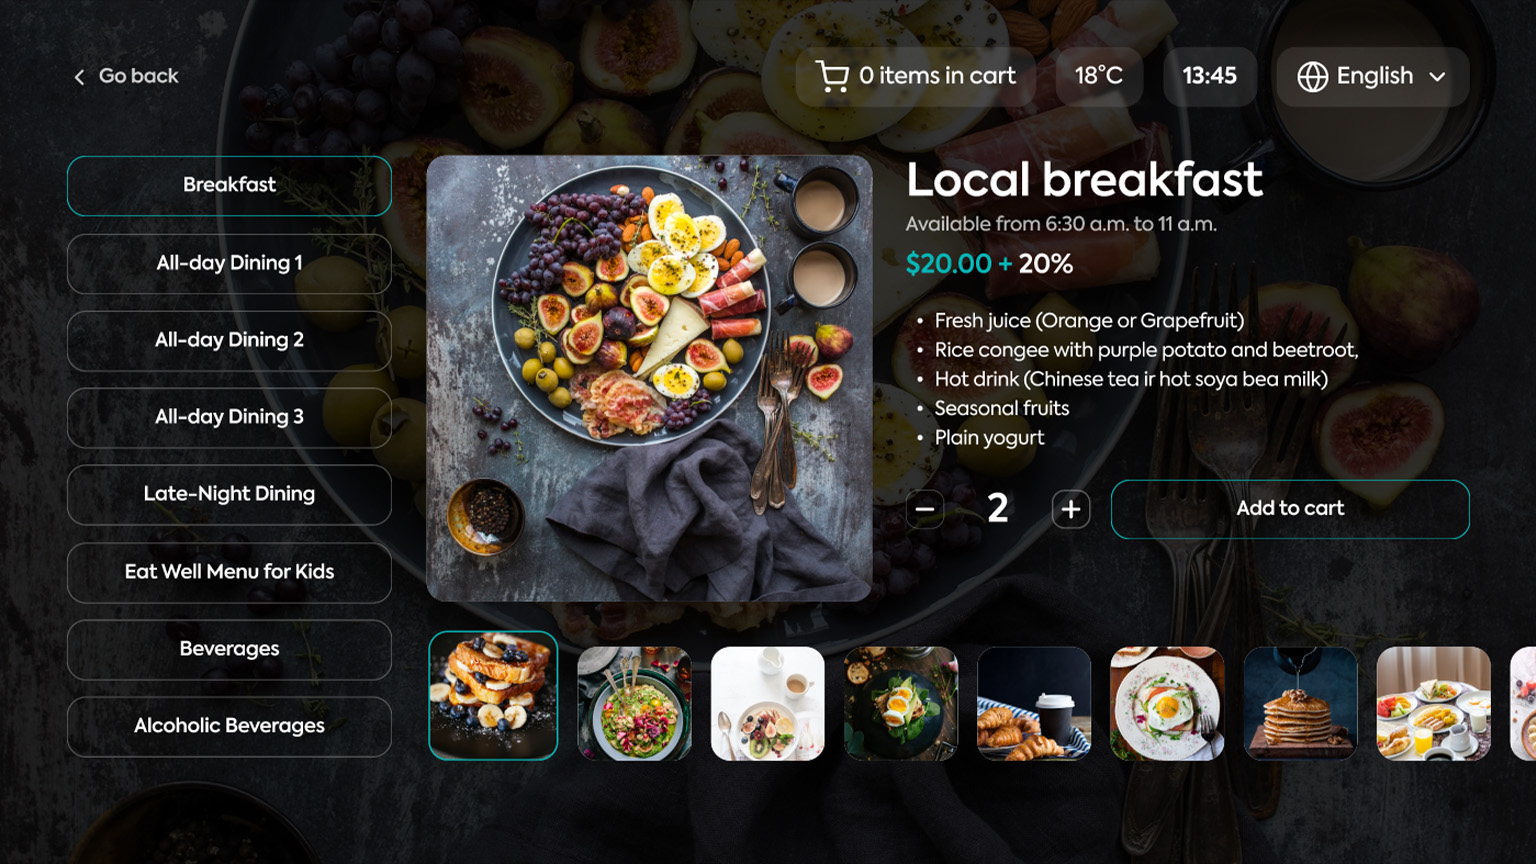
Task: Open the Alcoholic Beverages category
Action: 229,726
